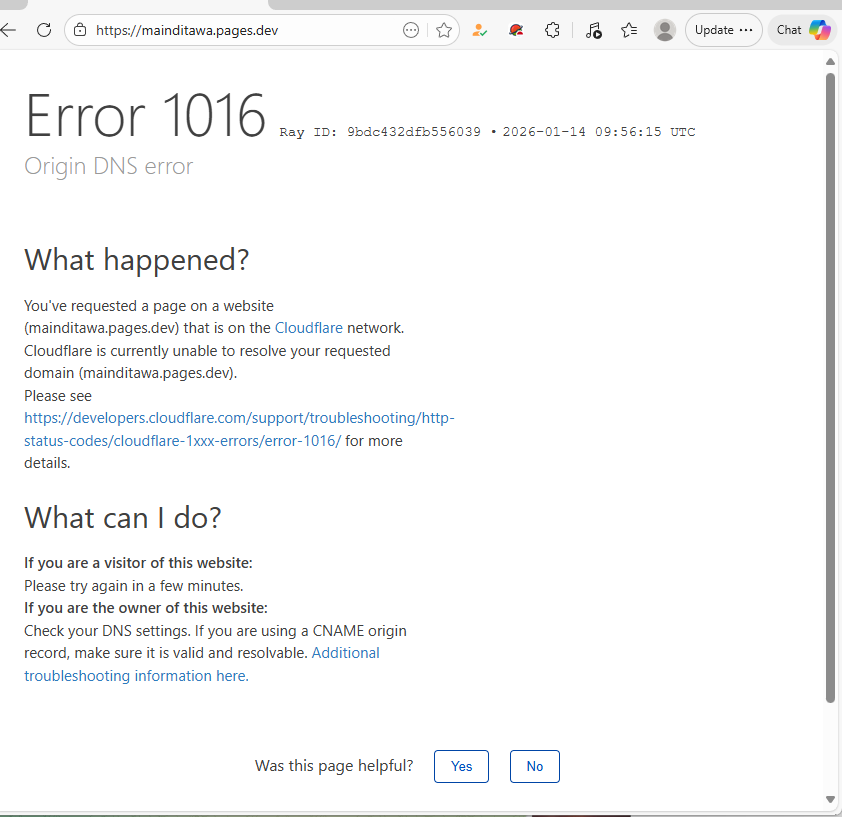Screen dimensions: 842x817
Task: Answer Yes to page helpful question
Action: pos(461,766)
